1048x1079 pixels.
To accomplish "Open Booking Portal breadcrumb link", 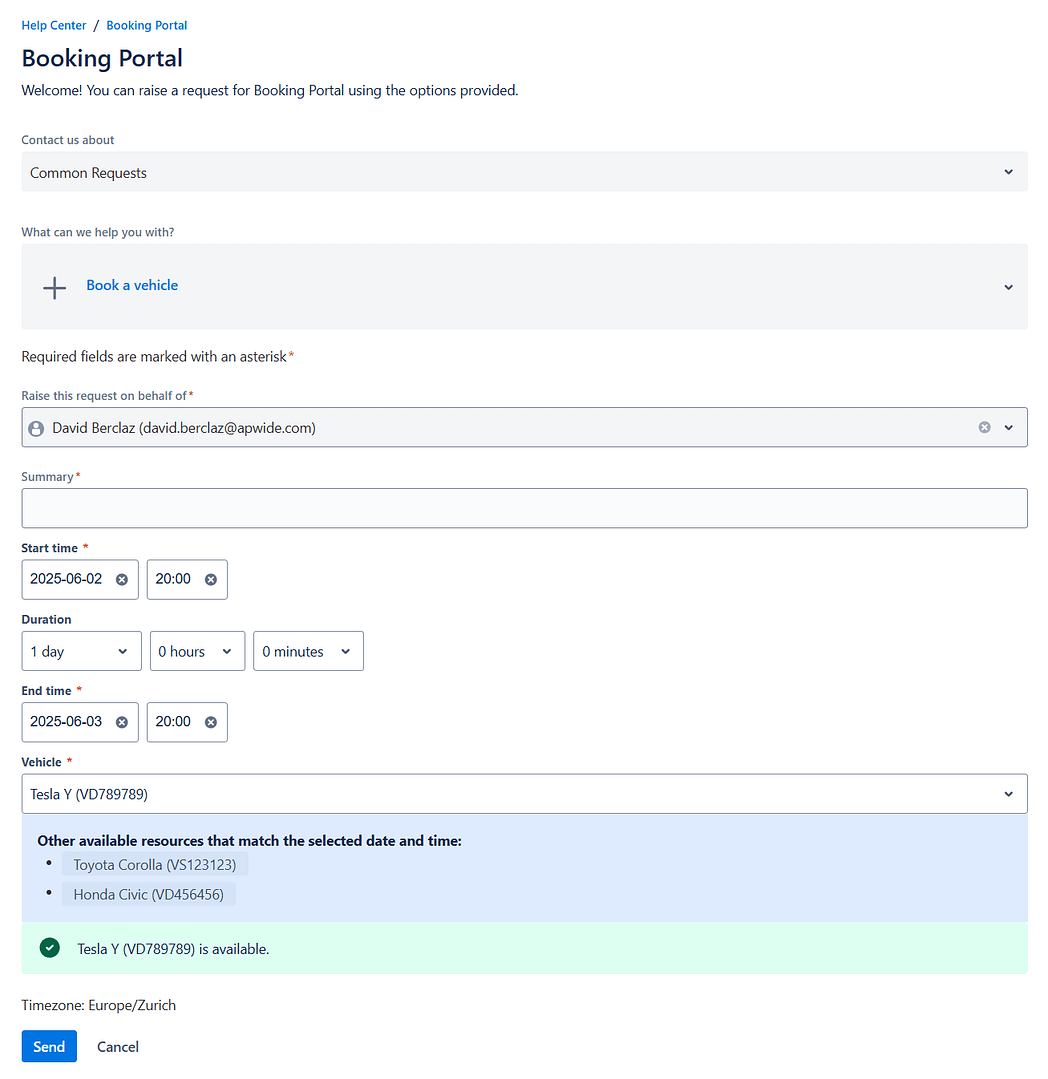I will click(146, 25).
